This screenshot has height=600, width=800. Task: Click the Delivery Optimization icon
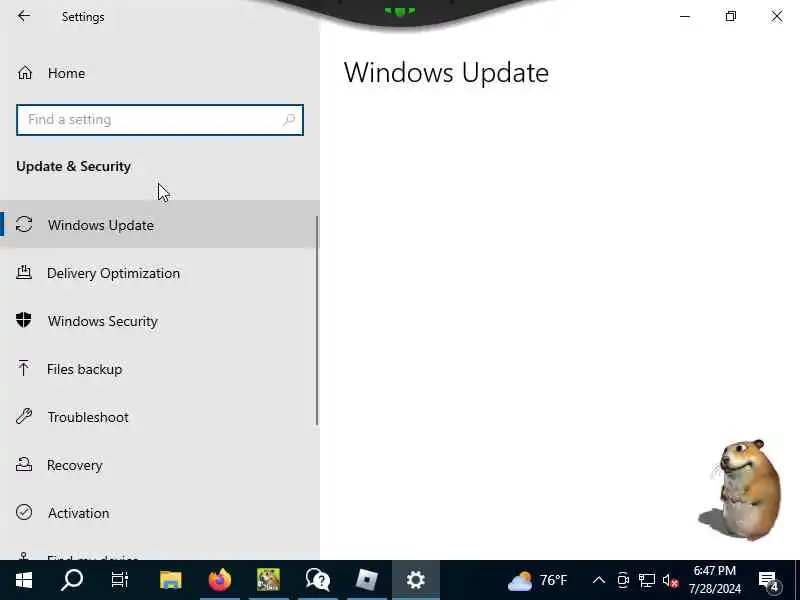pos(24,272)
